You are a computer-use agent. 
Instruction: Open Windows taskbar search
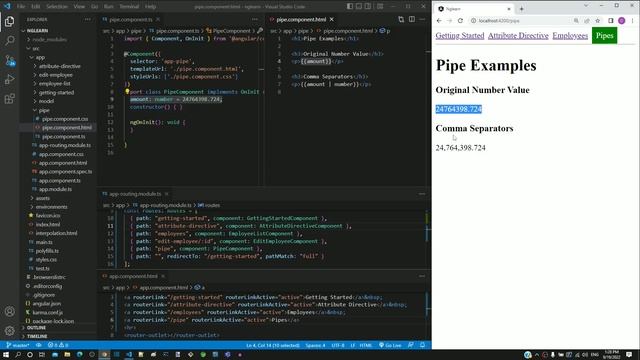pos(18,355)
